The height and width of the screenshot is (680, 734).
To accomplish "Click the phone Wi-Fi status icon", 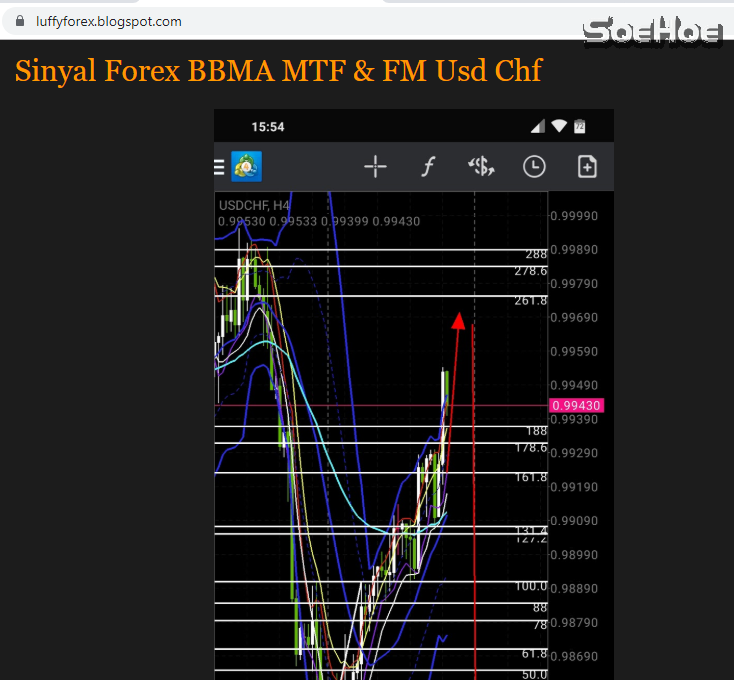I will (559, 127).
